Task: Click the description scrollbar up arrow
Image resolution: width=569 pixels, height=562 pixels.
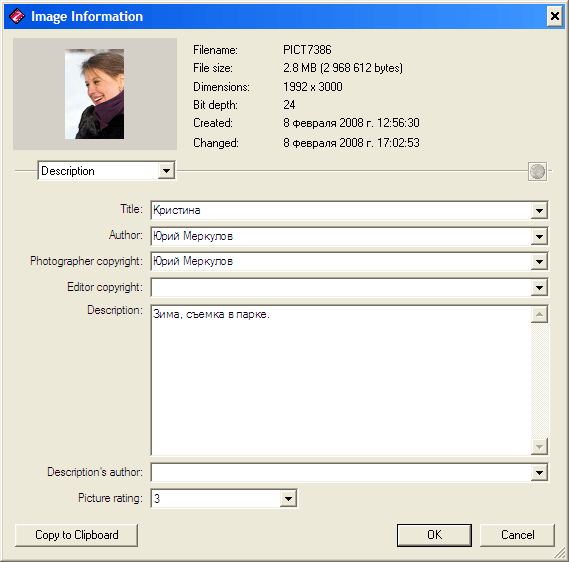Action: coord(539,315)
